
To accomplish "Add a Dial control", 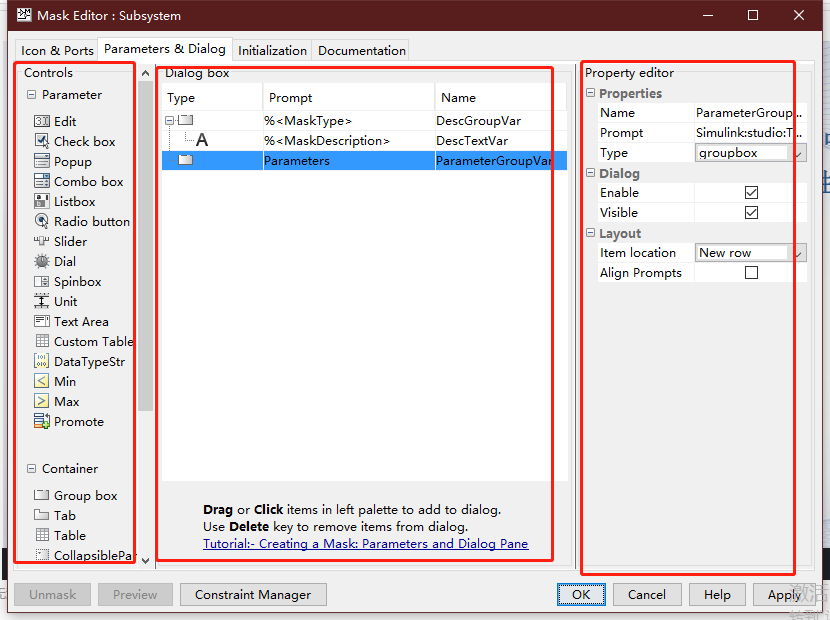I will tap(55, 262).
